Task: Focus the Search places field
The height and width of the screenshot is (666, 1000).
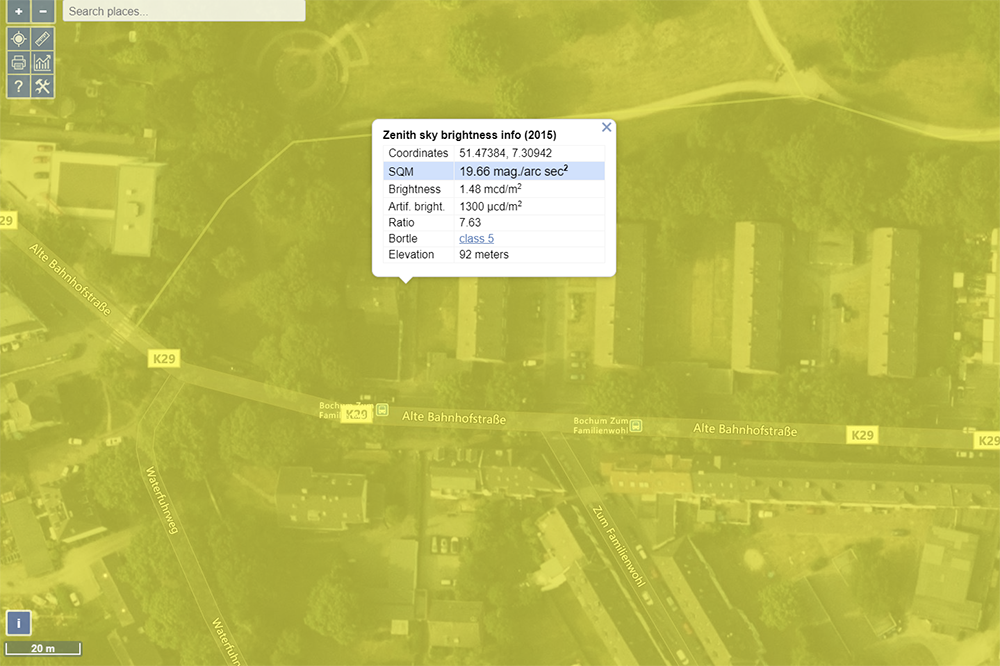Action: 184,11
